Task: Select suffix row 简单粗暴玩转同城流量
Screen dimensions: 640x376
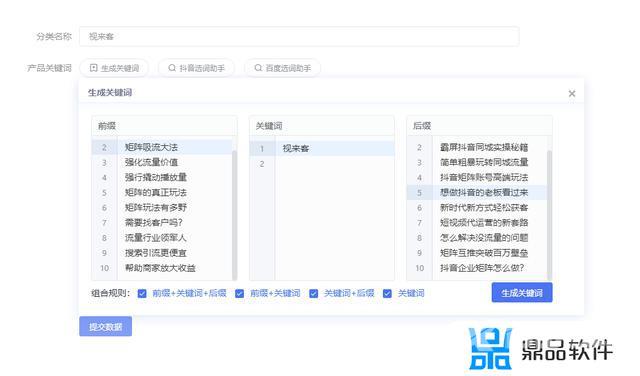Action: (477, 162)
